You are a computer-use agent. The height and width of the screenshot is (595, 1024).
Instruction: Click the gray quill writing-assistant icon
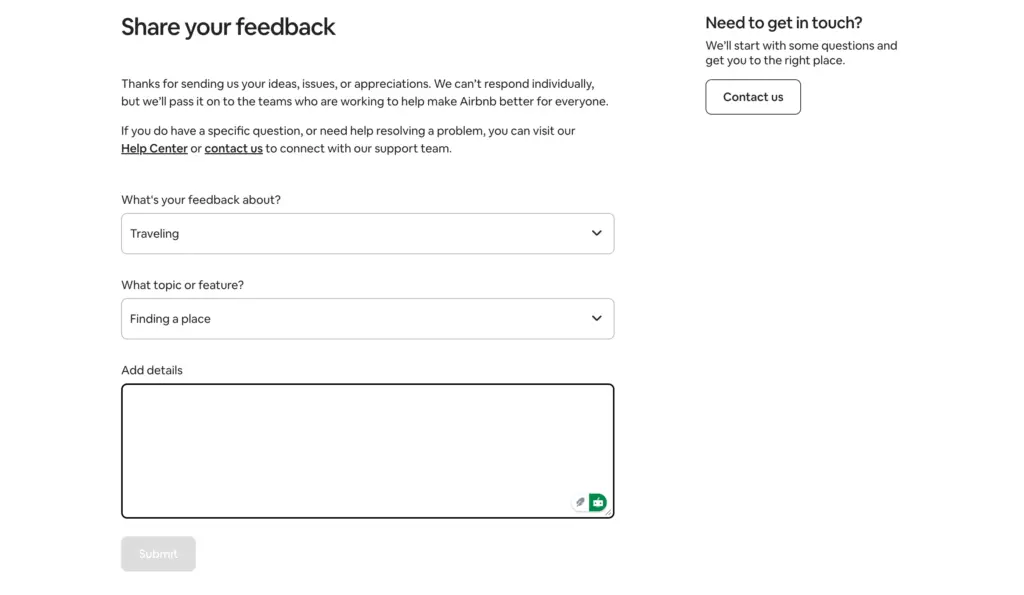(x=580, y=502)
